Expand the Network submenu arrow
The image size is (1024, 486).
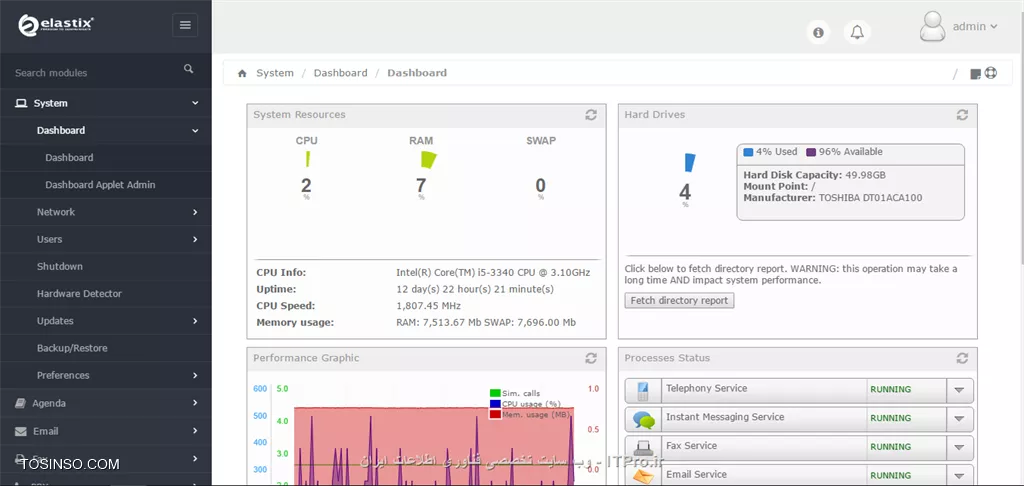tap(195, 212)
